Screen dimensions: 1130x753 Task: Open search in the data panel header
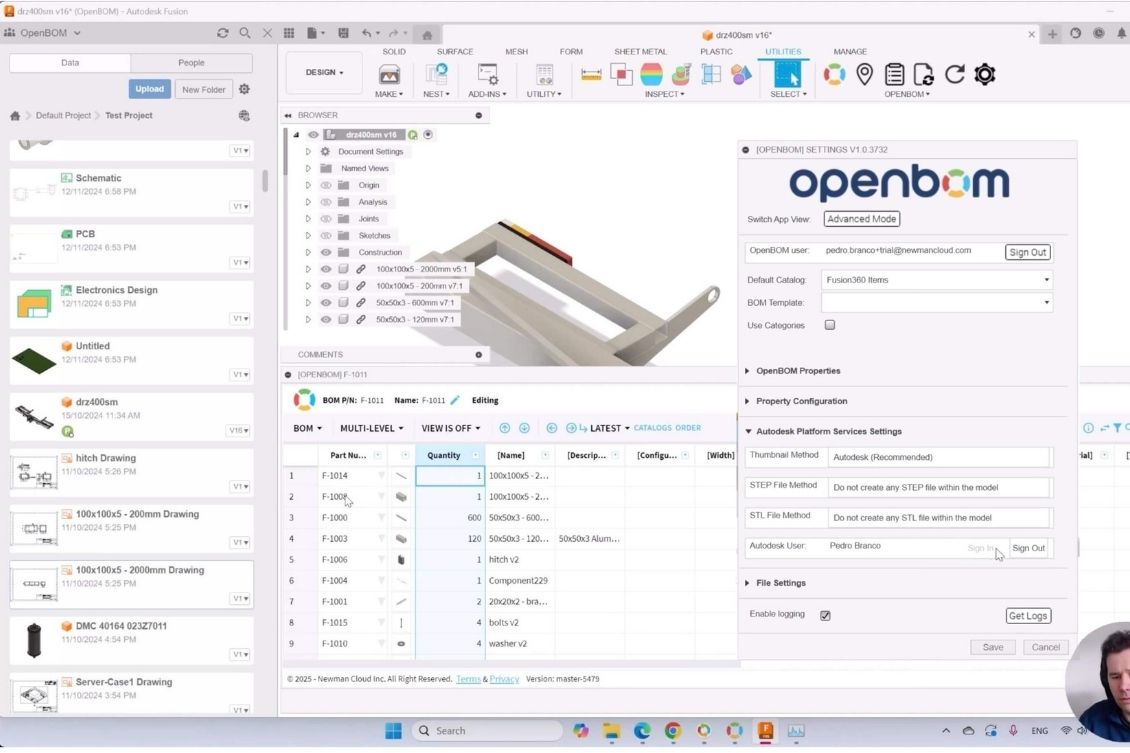pyautogui.click(x=245, y=33)
